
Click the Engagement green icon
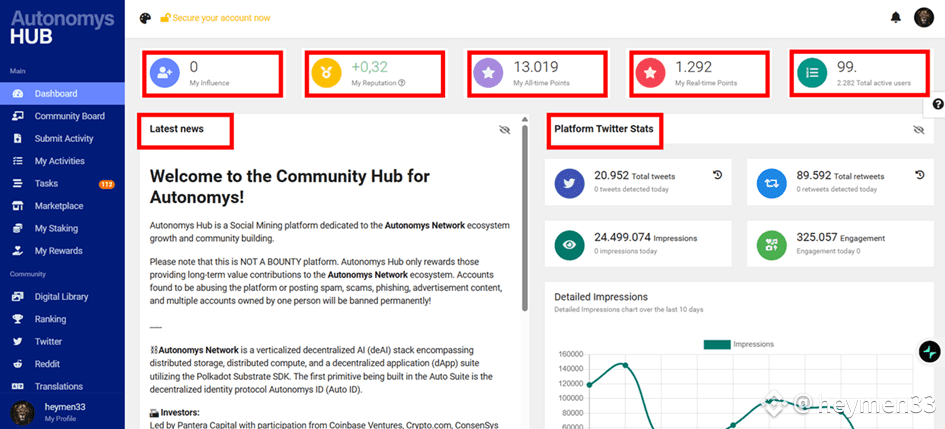coord(771,245)
